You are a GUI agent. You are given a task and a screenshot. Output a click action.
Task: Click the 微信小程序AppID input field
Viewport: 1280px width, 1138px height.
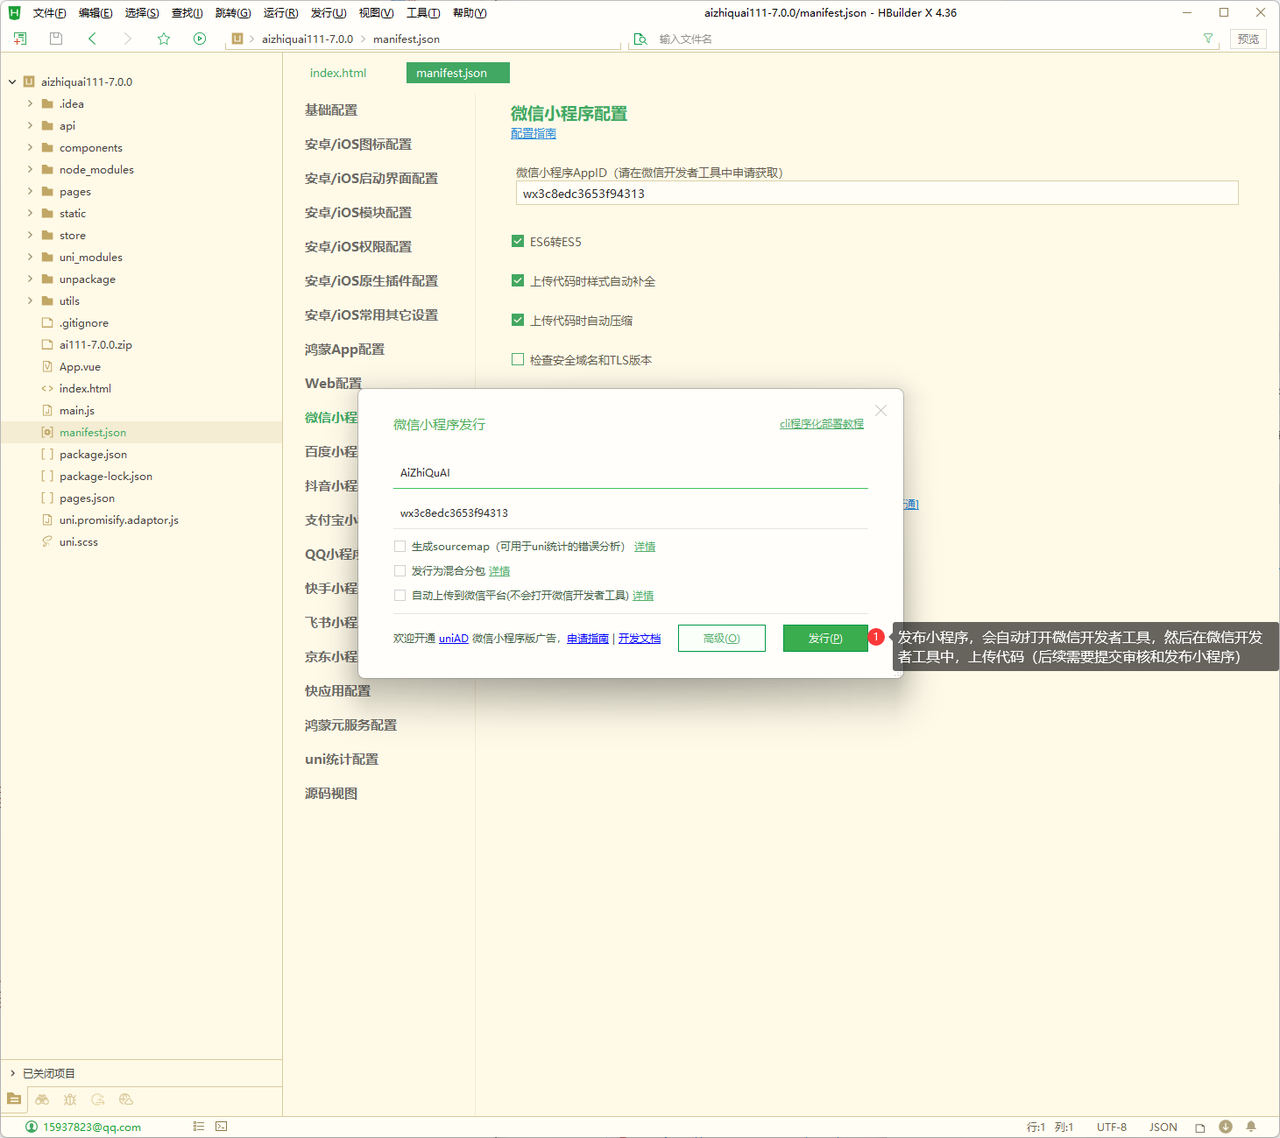point(877,193)
